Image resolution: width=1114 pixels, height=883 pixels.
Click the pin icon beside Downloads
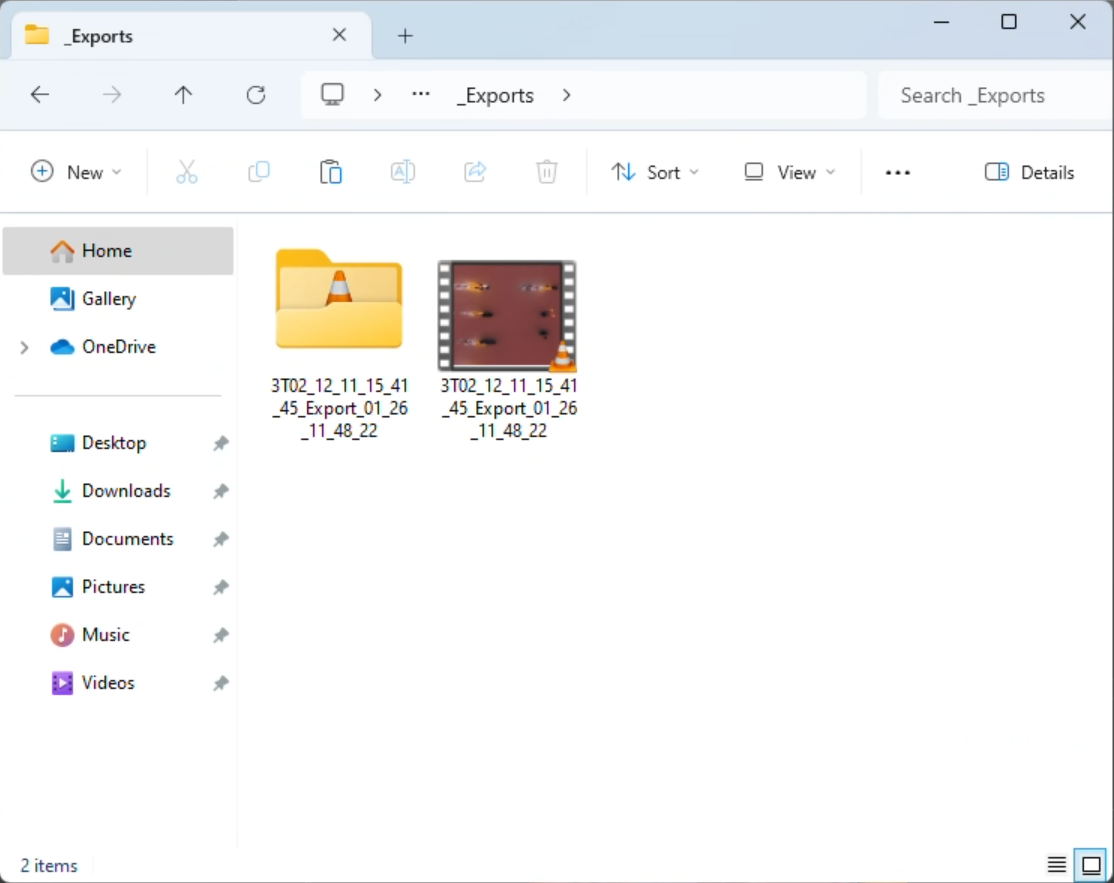(221, 491)
